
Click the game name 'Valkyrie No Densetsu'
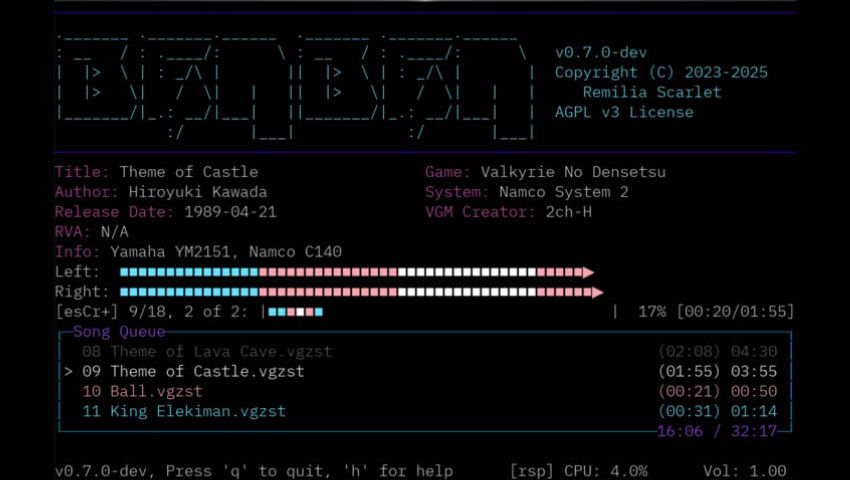click(x=573, y=172)
